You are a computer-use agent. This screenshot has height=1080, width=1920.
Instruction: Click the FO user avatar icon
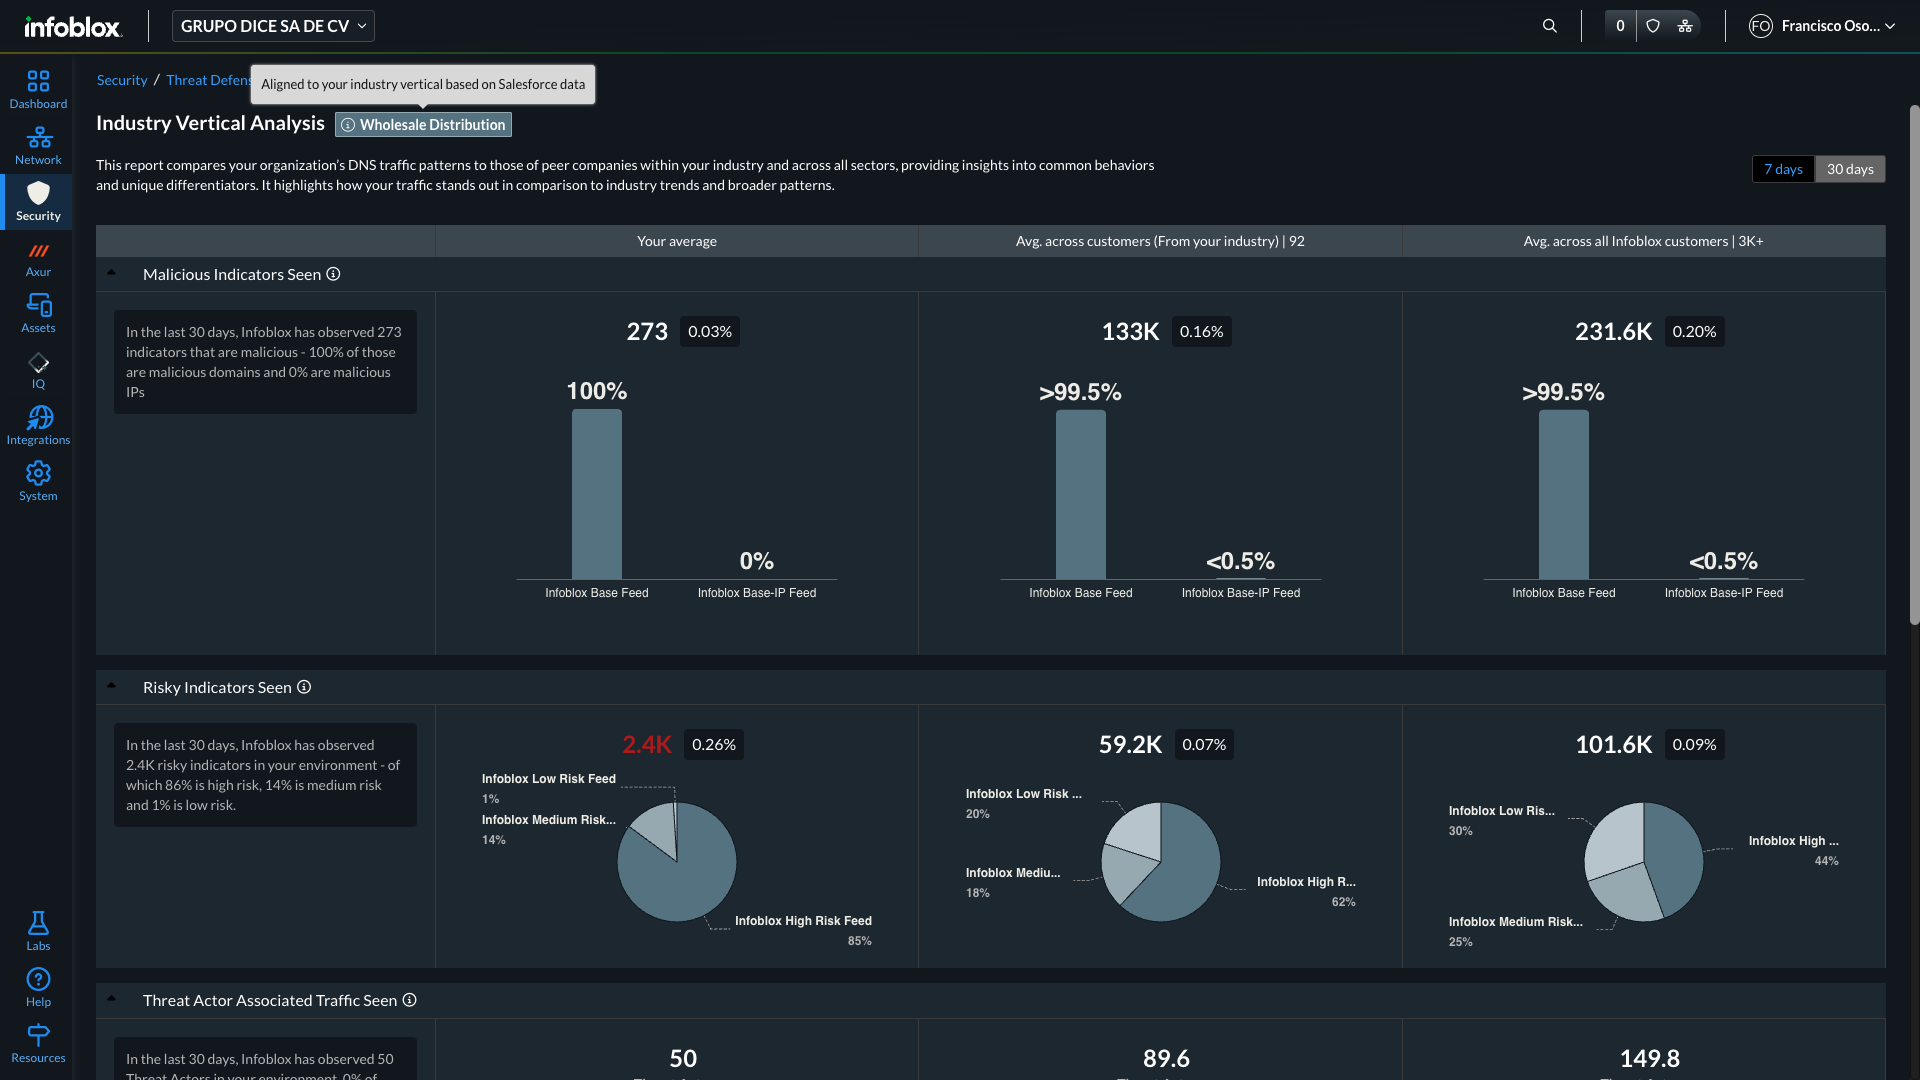point(1761,26)
